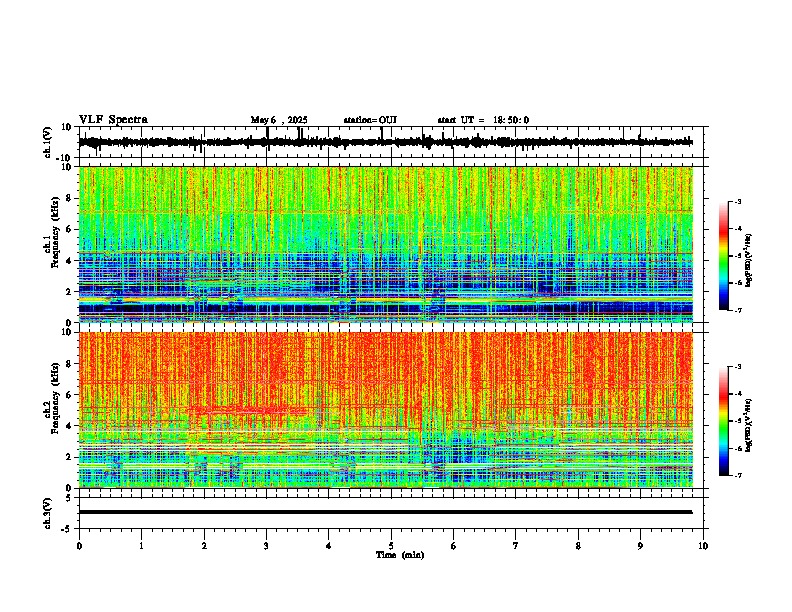
Task: Click ch.2 frequency axis tick "6"
Action: [x=70, y=395]
